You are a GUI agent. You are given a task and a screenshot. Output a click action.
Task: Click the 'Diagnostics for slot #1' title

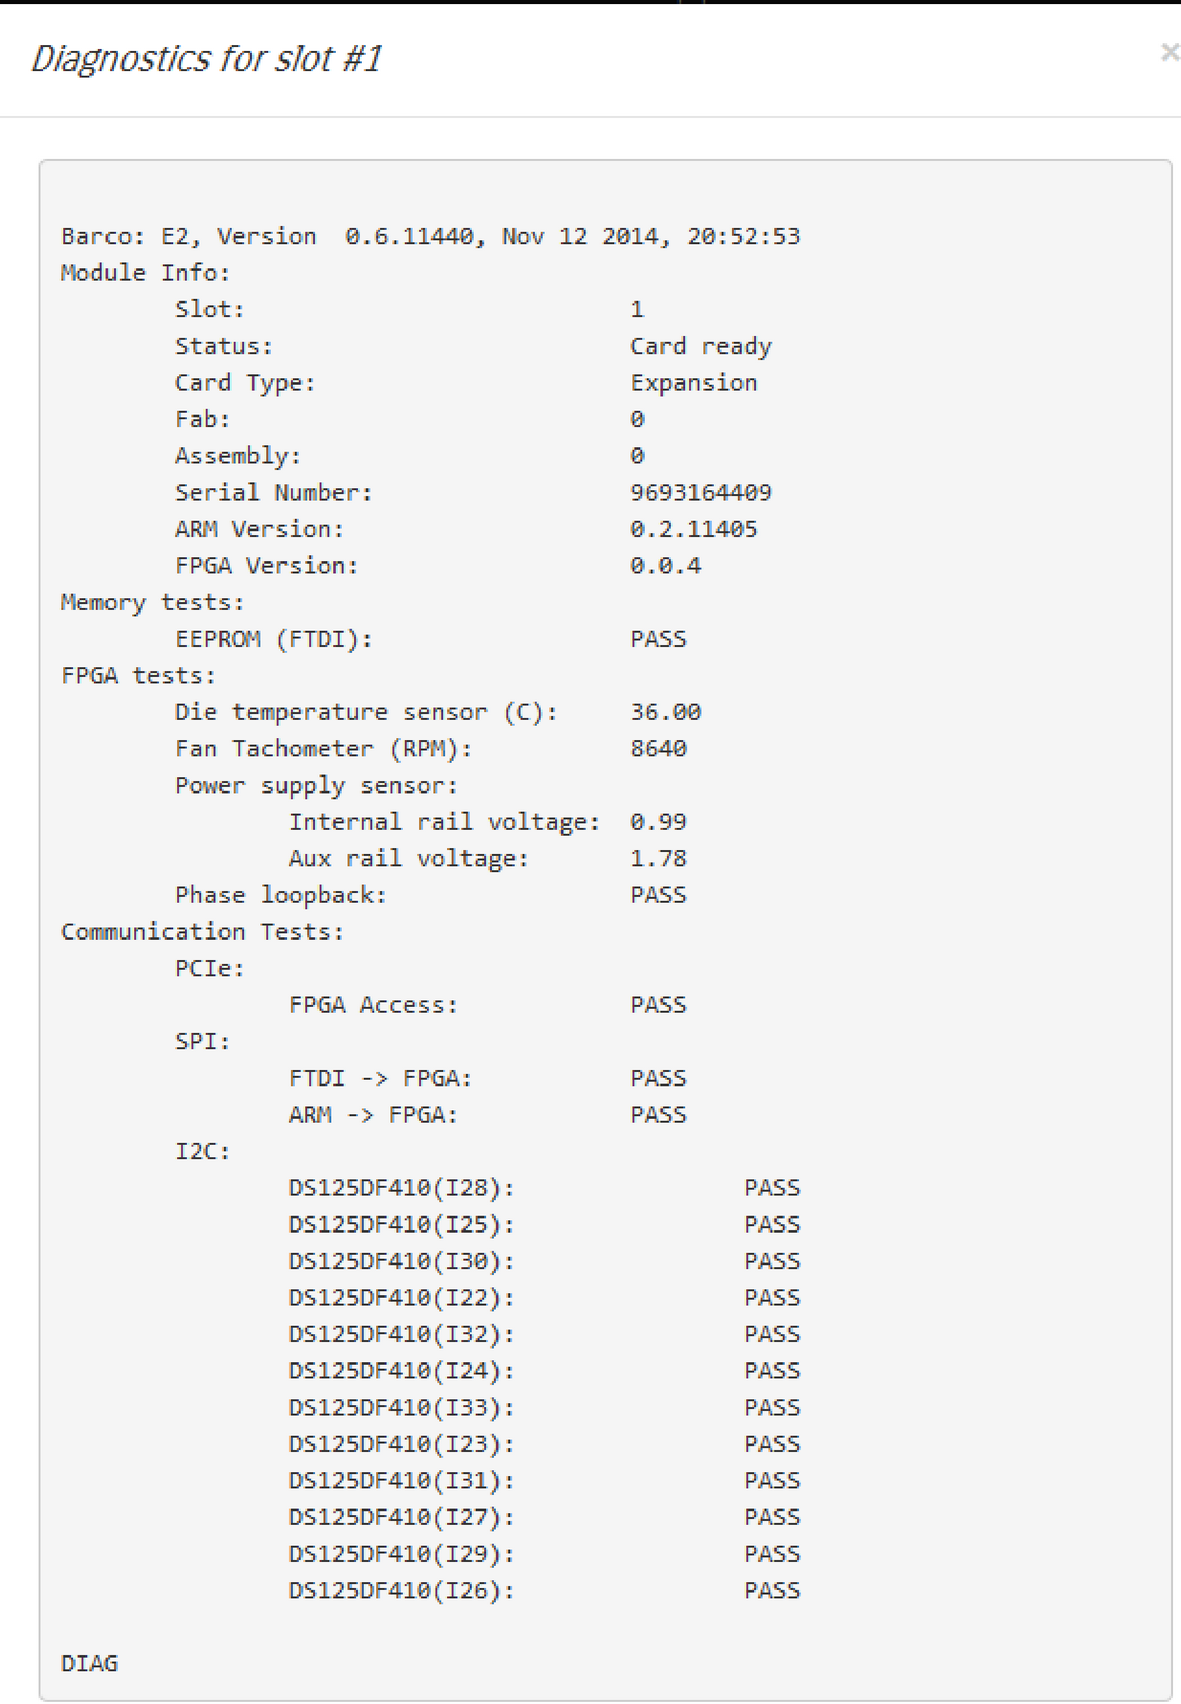(206, 59)
